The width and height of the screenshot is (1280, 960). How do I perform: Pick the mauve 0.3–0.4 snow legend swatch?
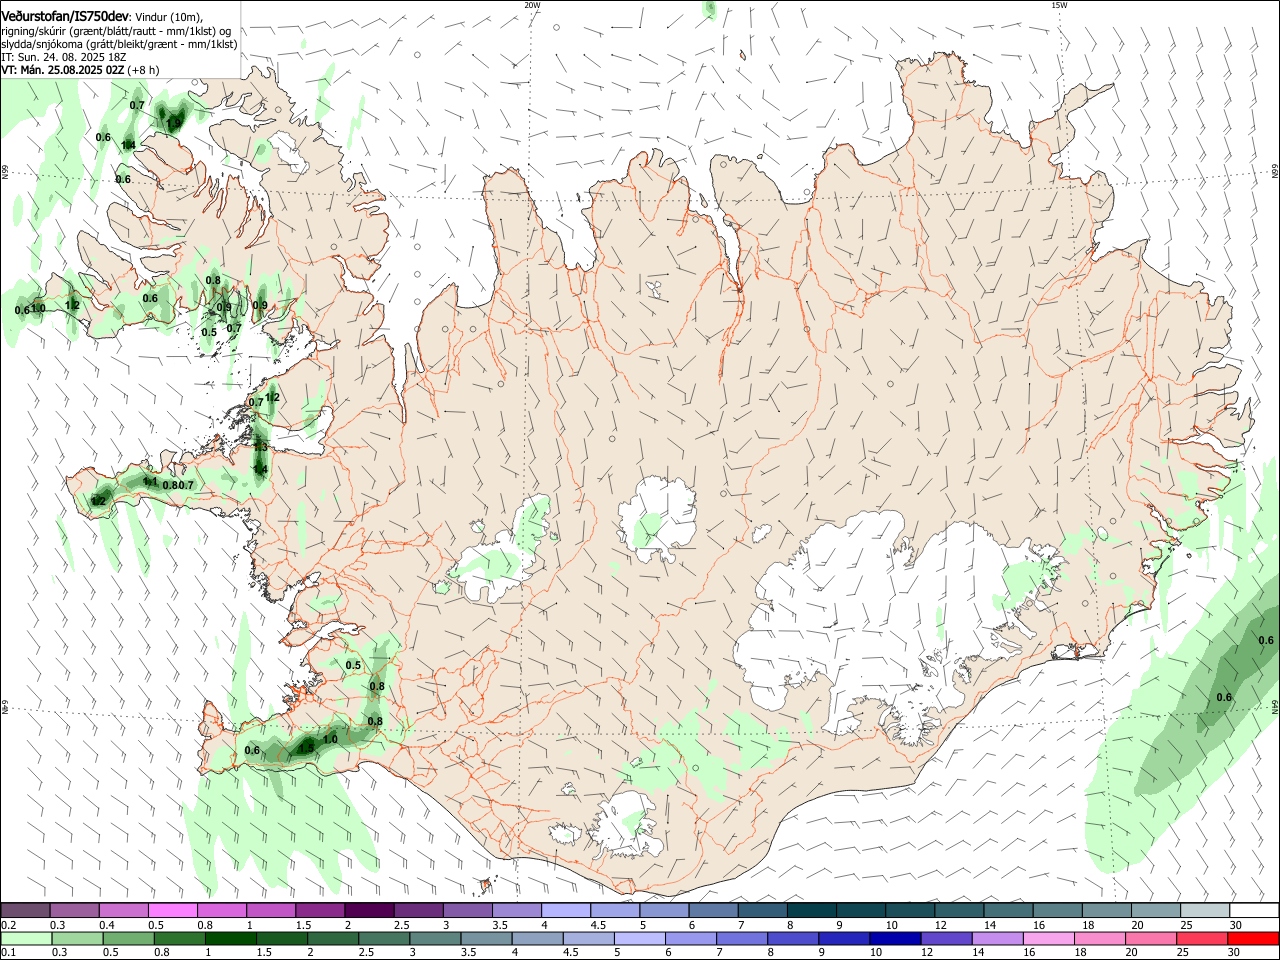74,910
